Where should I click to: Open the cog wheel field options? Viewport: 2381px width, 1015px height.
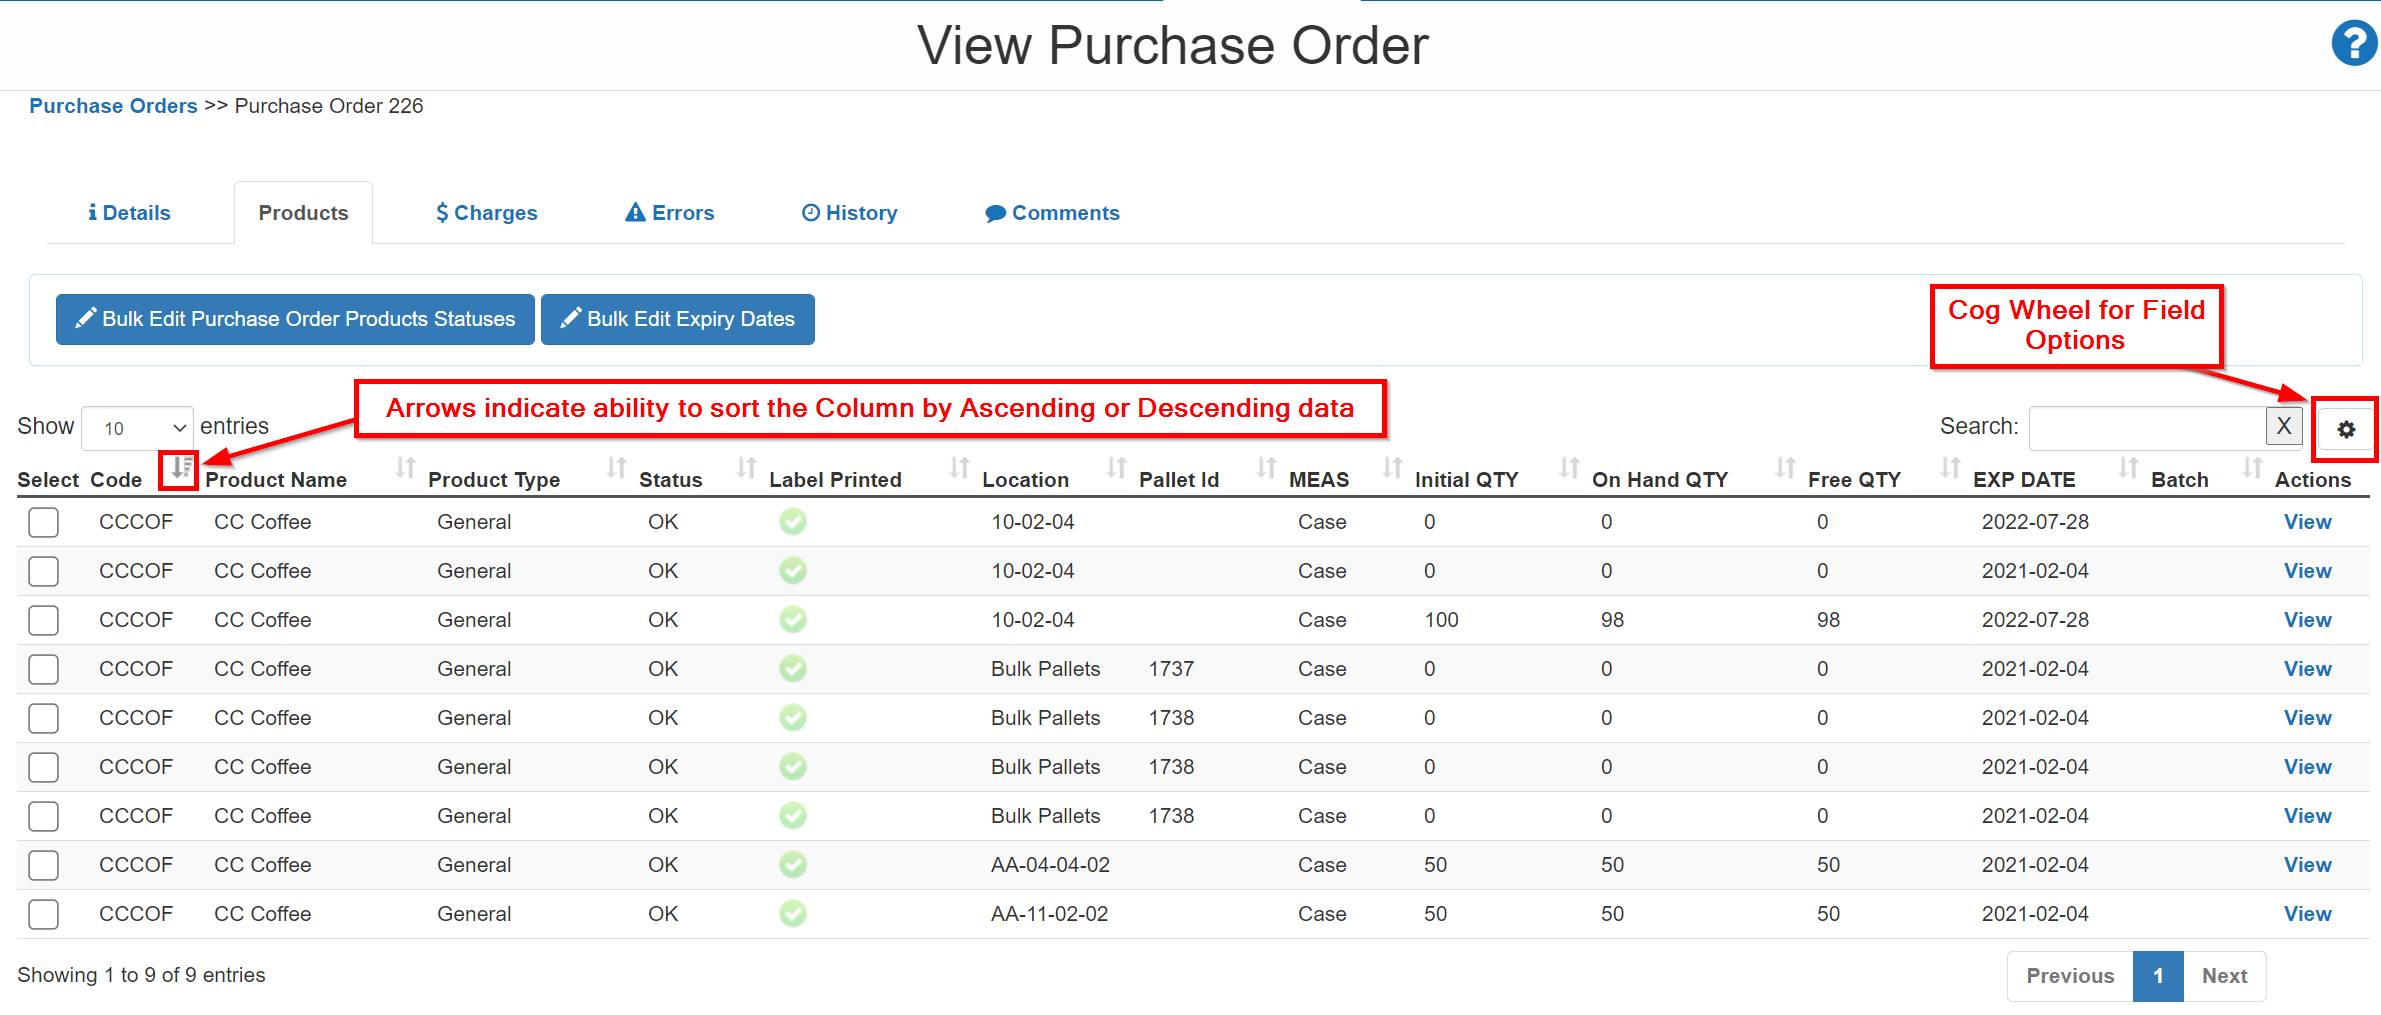point(2345,428)
